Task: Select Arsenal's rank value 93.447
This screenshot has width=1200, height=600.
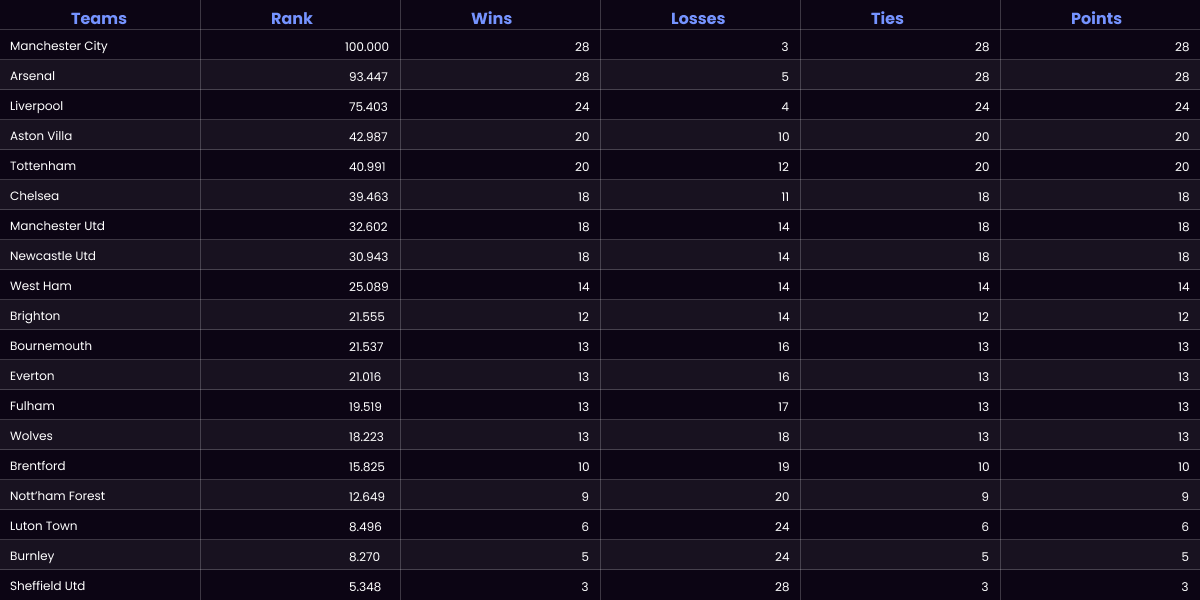Action: pos(368,77)
